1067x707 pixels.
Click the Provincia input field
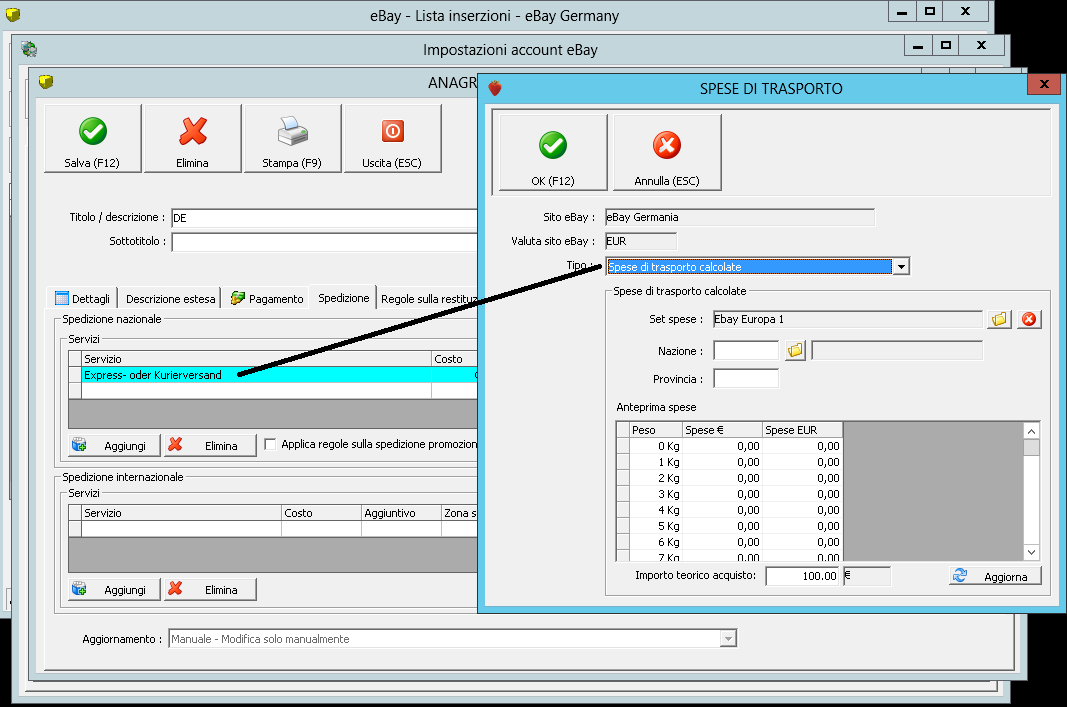[746, 379]
